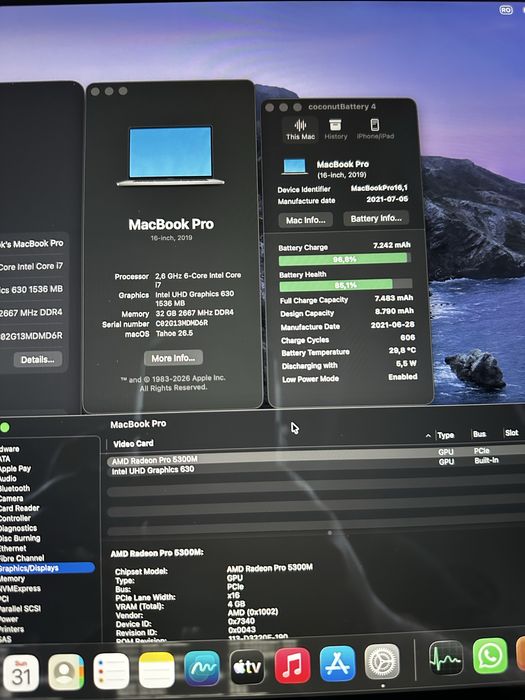Open System Settings gear in Dock
Screen dimensions: 525x700
coord(382,662)
